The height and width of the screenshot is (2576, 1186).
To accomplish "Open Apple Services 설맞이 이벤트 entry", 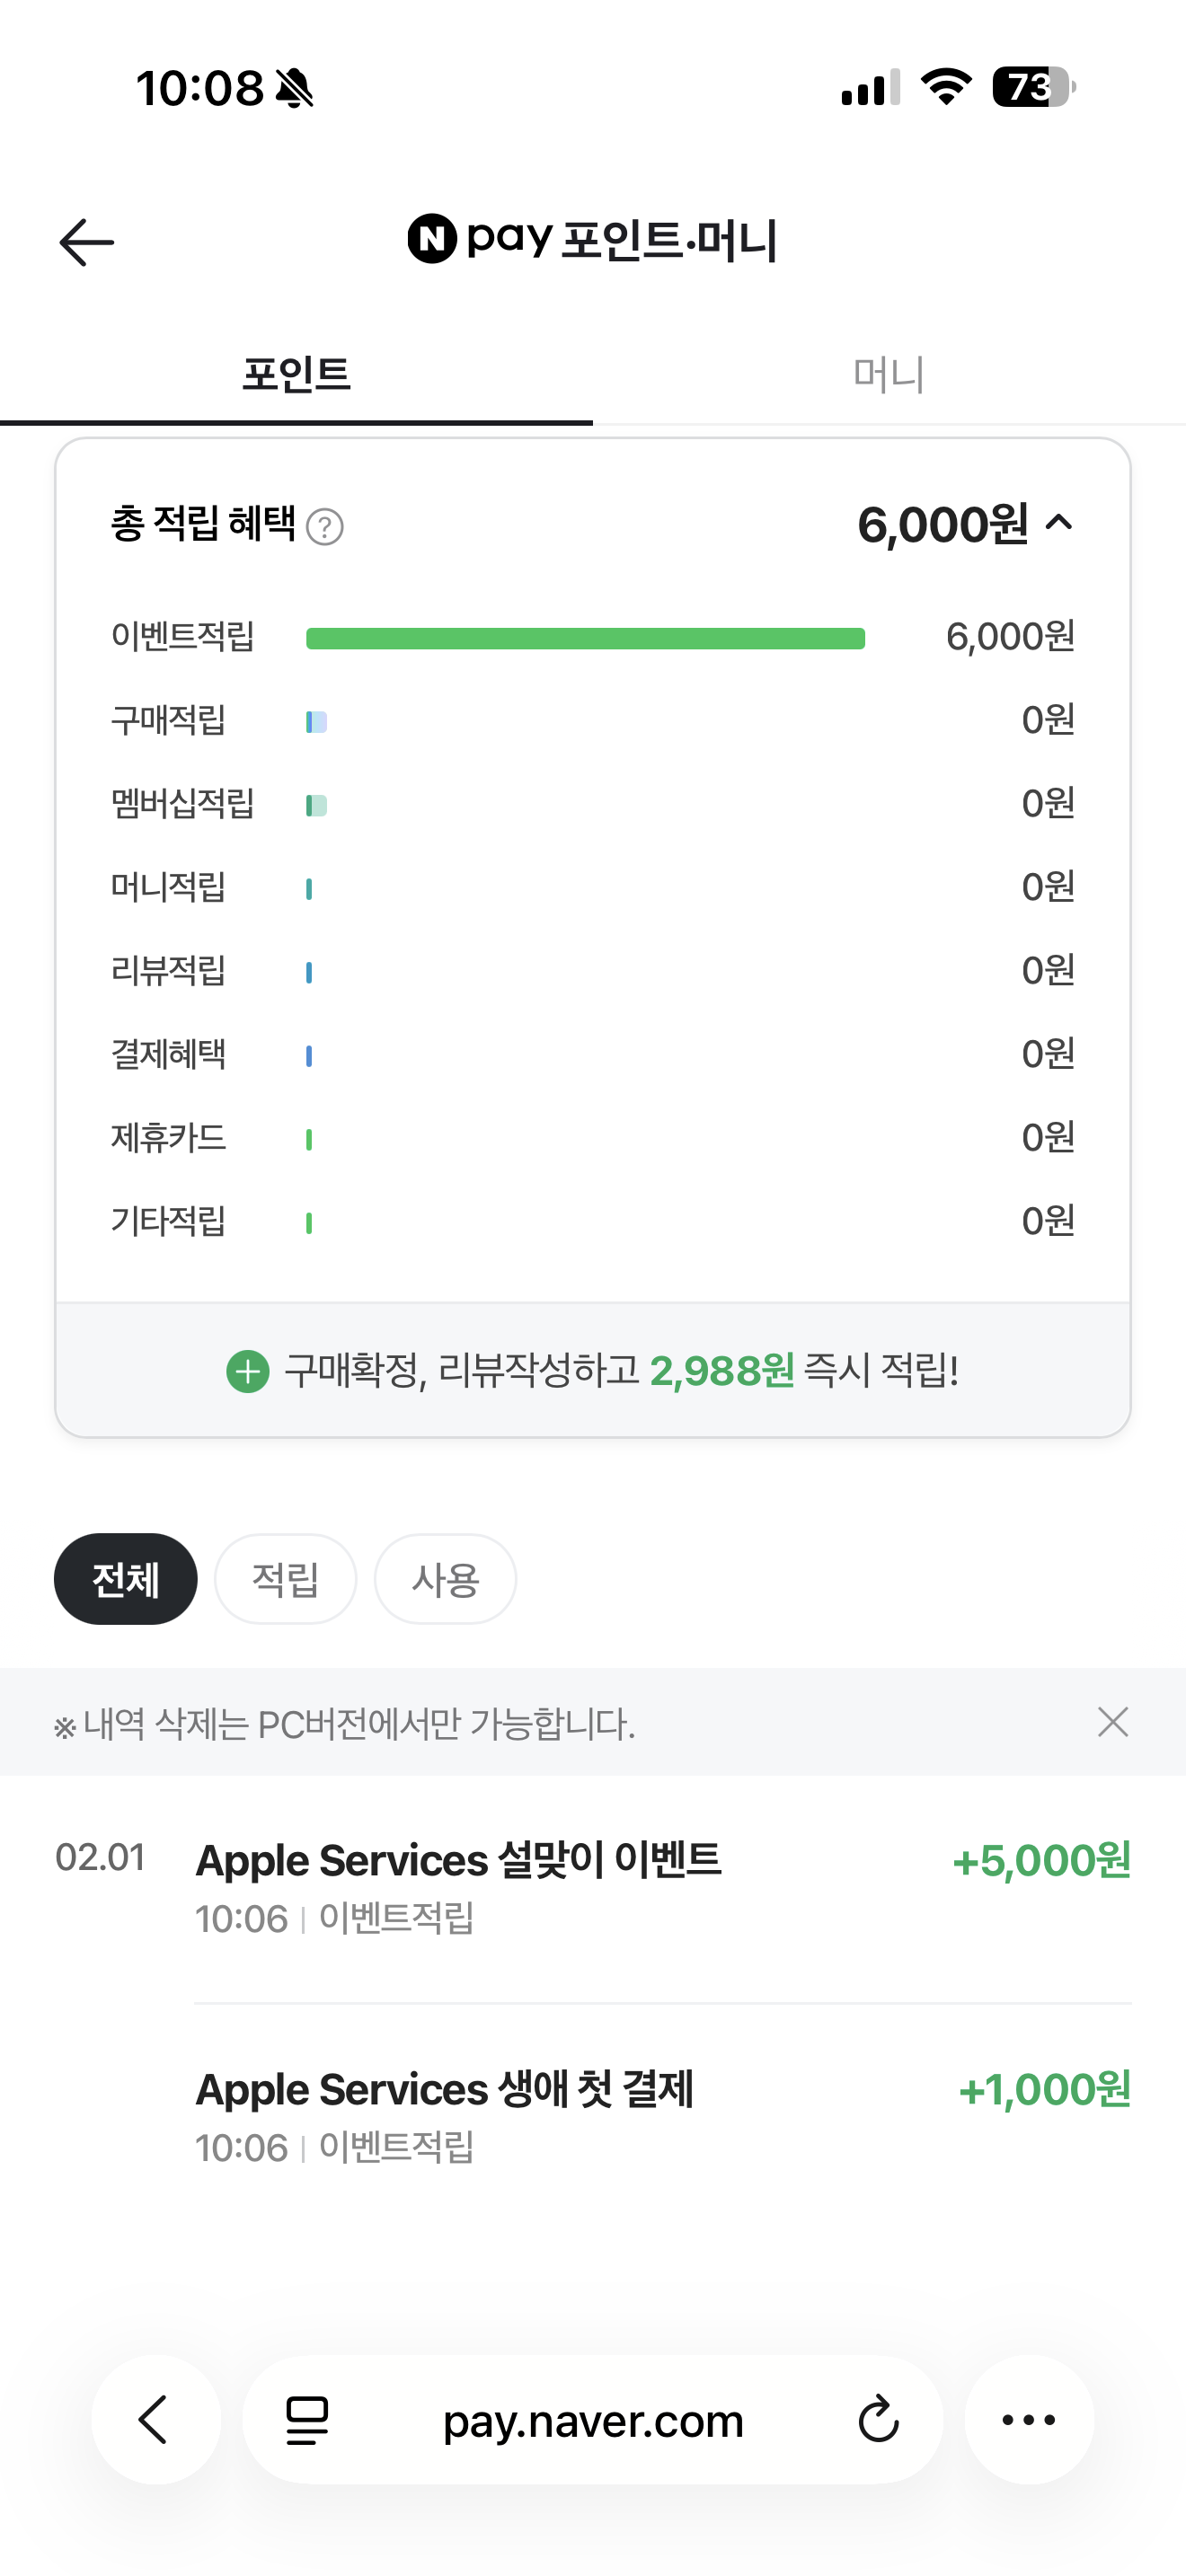I will coord(458,1862).
